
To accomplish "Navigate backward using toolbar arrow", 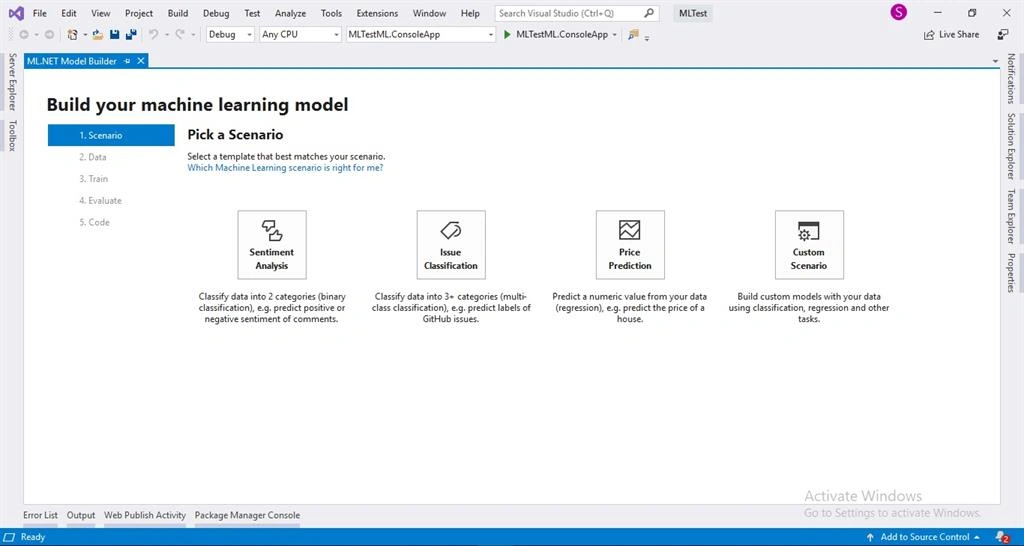I will pyautogui.click(x=24, y=35).
